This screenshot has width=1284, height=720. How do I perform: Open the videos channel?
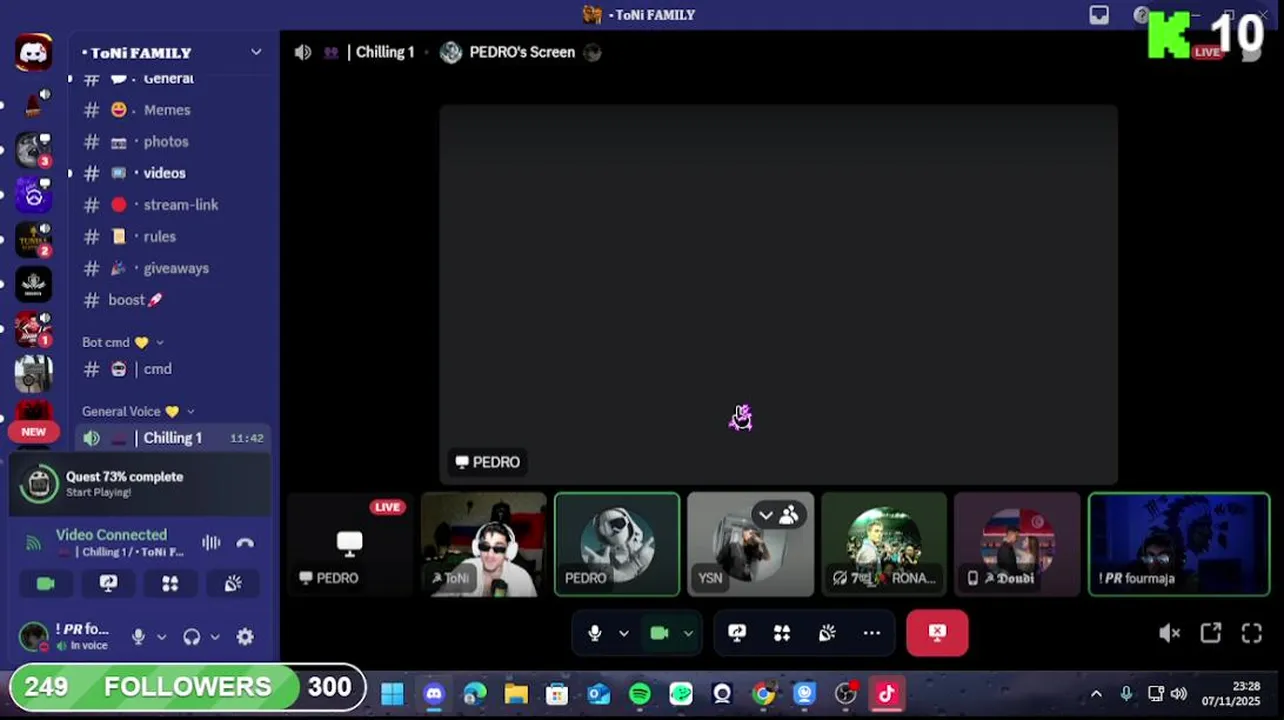click(172, 173)
